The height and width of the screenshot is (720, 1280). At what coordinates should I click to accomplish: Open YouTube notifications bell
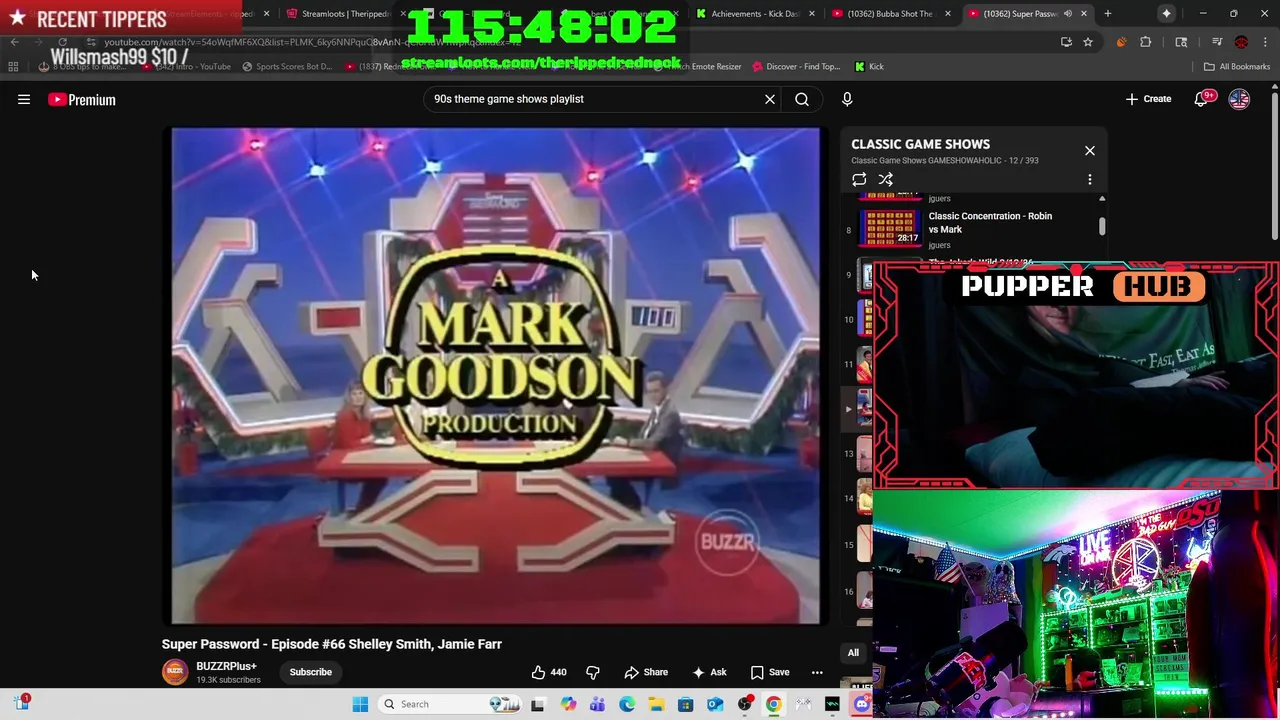pos(1201,99)
